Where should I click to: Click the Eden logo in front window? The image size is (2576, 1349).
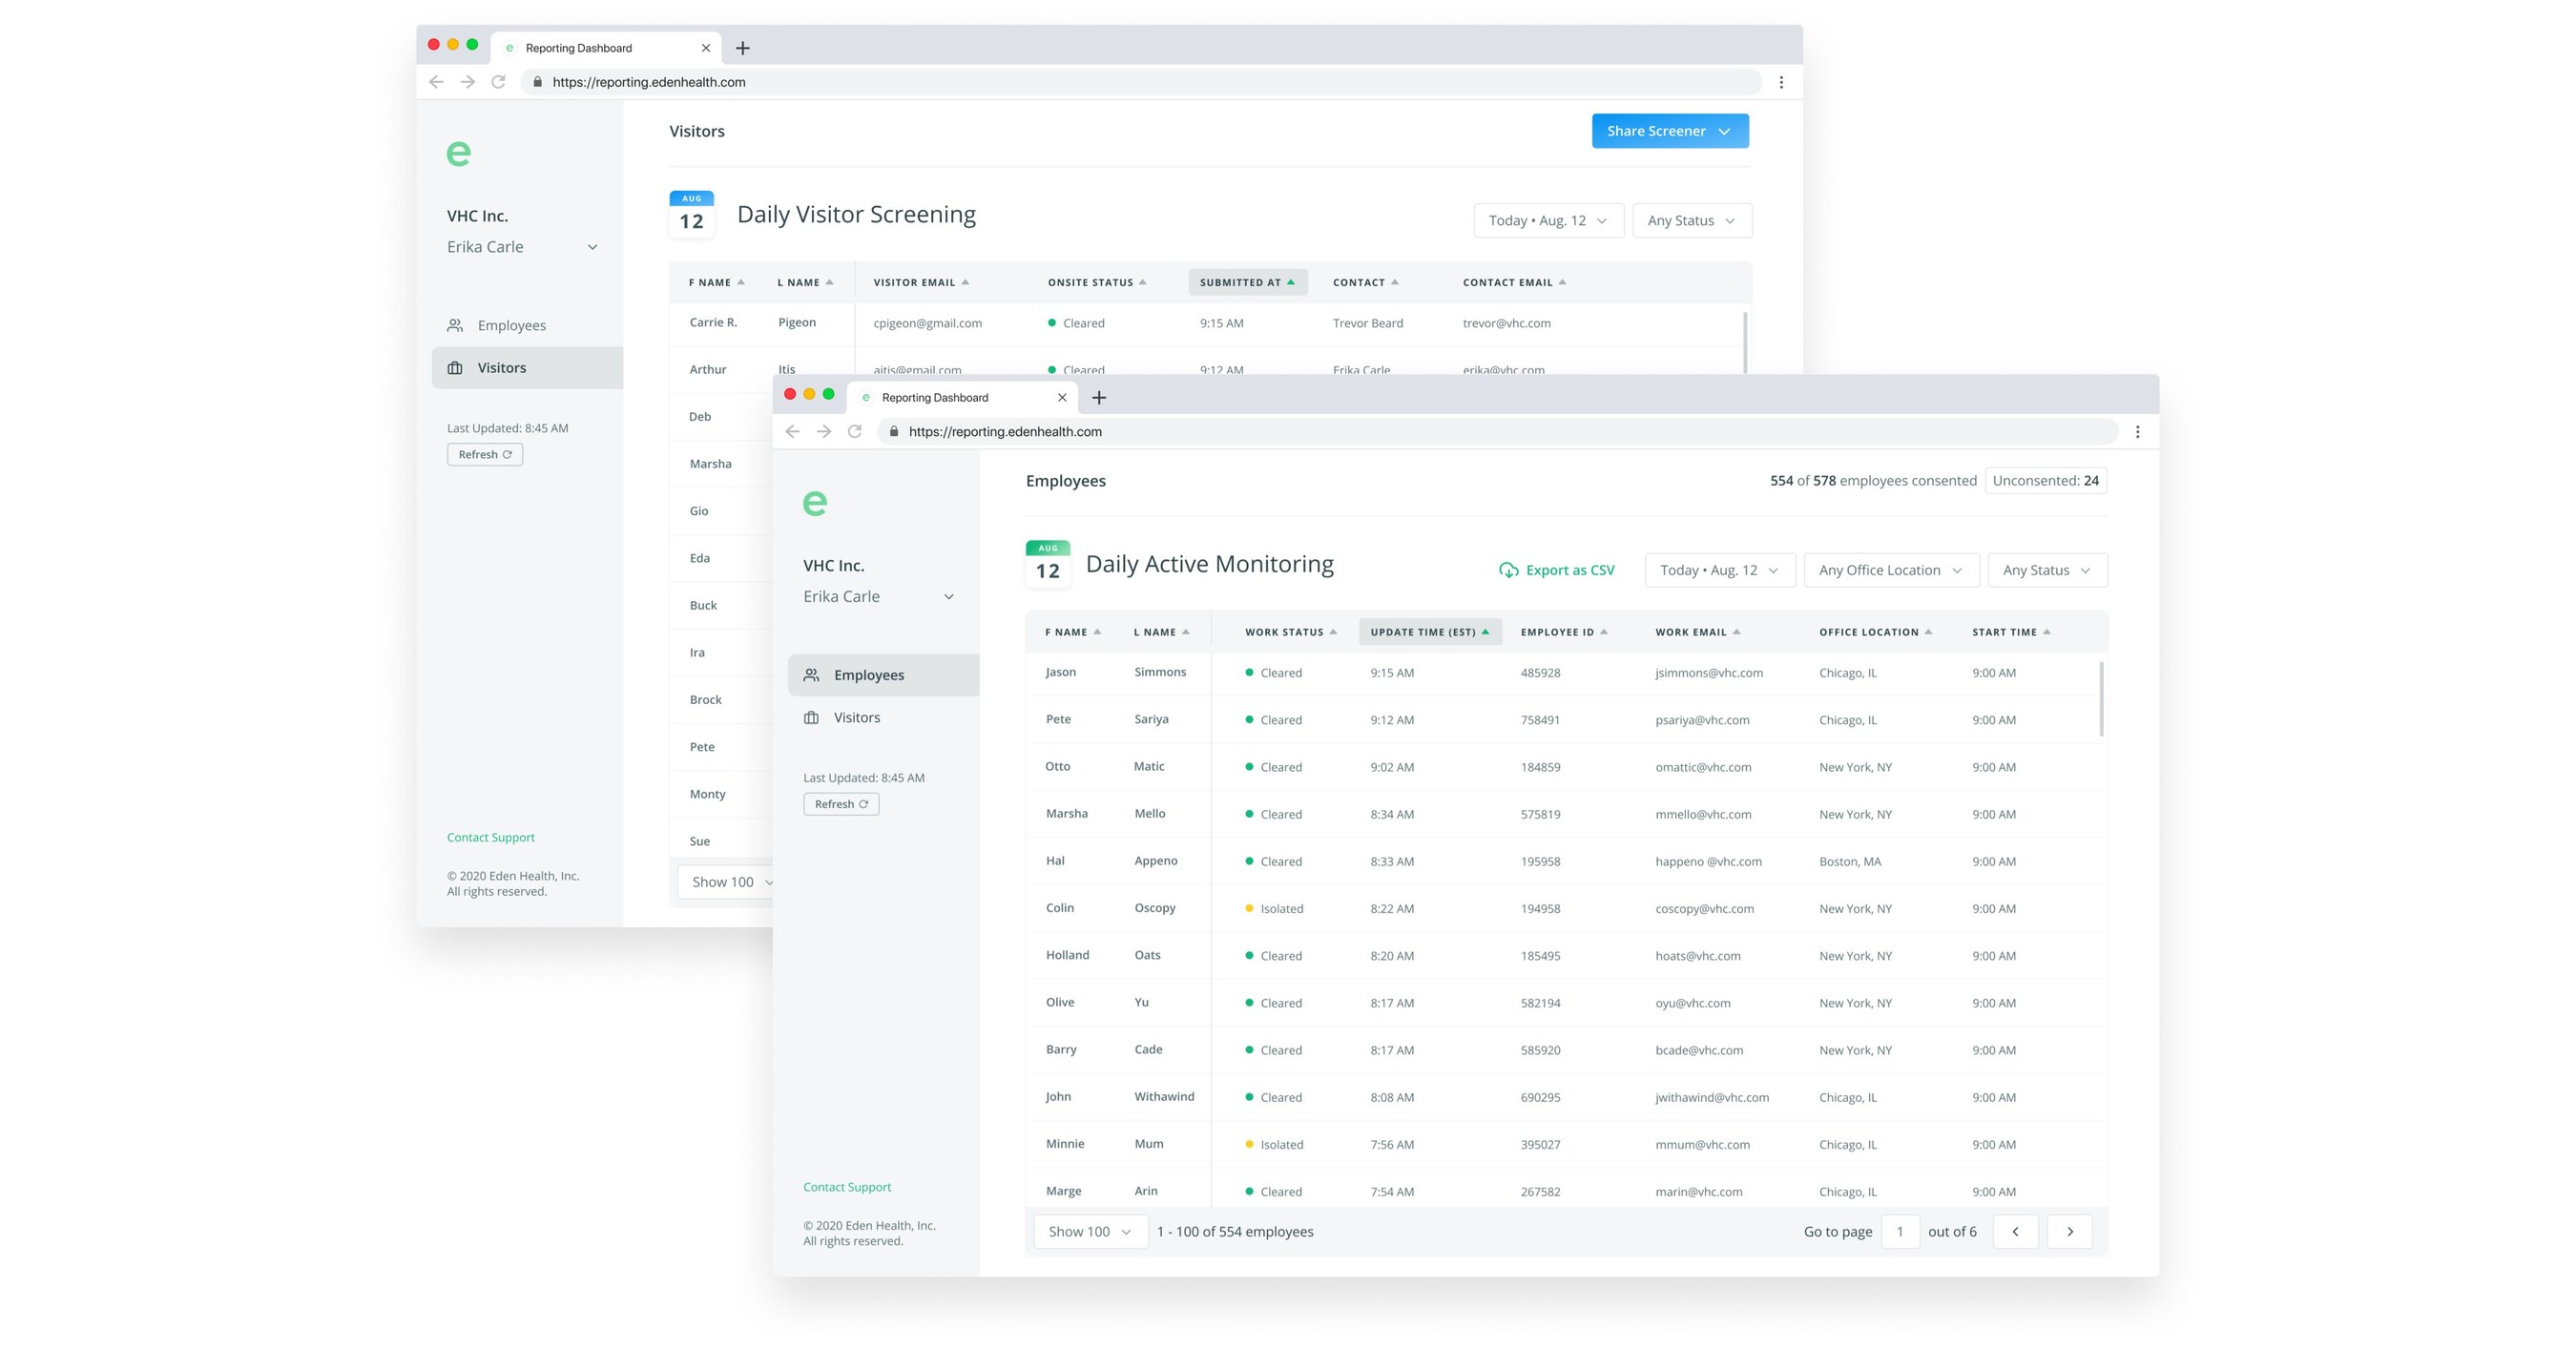pyautogui.click(x=815, y=503)
